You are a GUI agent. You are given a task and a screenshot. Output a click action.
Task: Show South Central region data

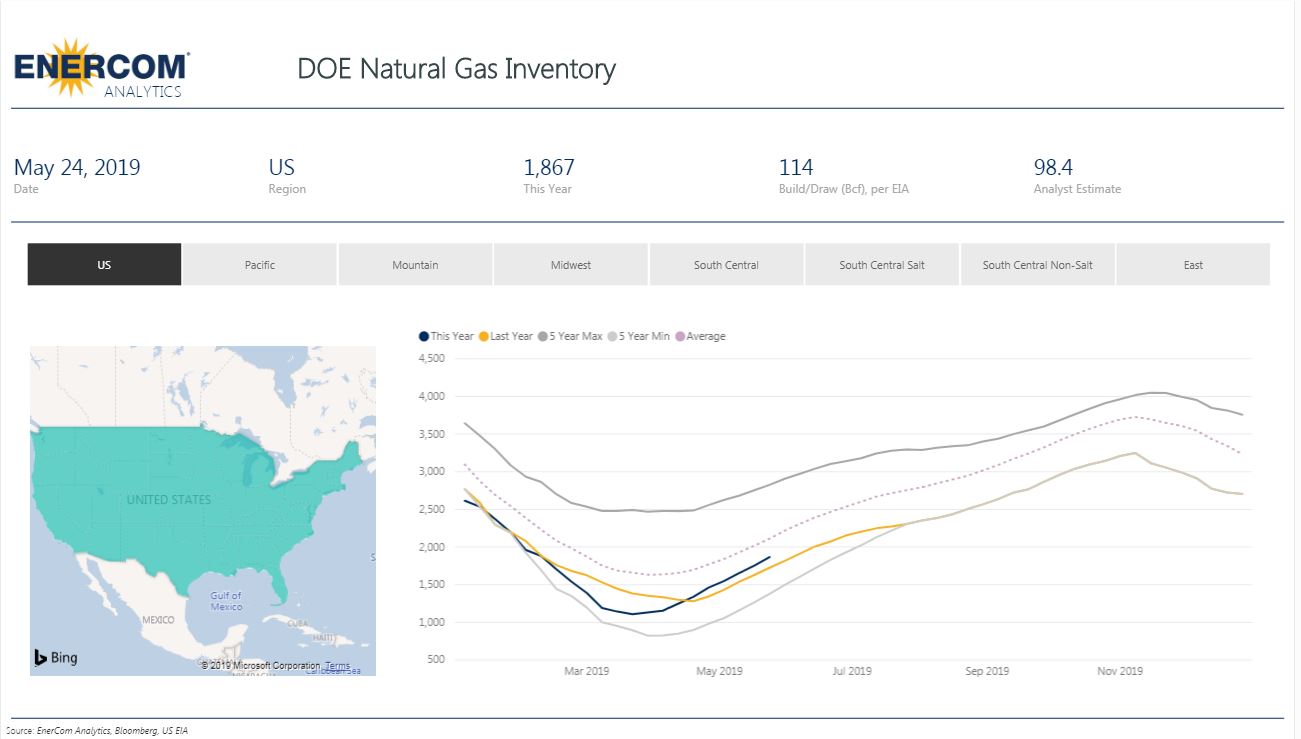pyautogui.click(x=726, y=265)
